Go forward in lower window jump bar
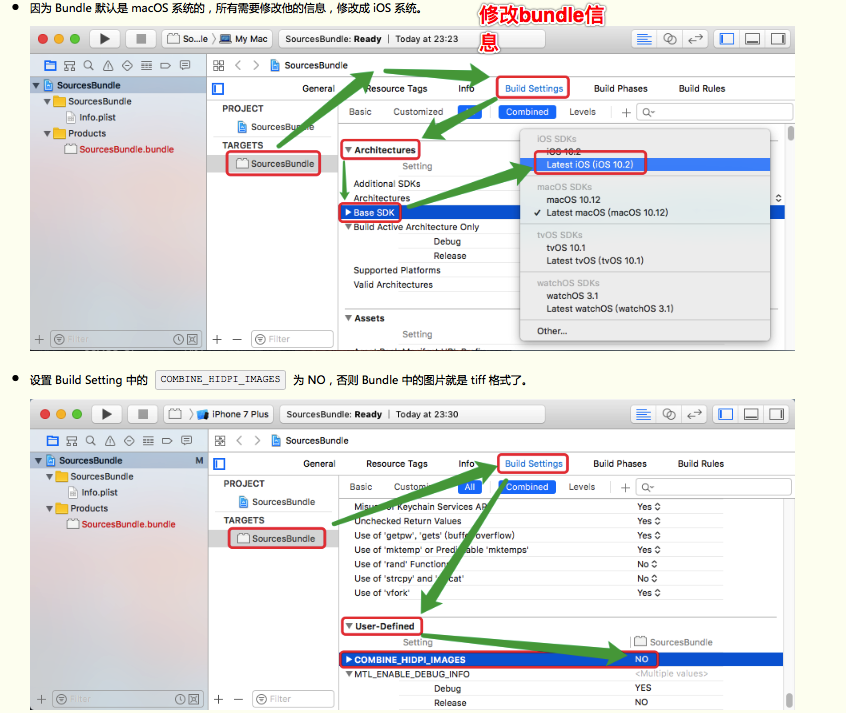Viewport: 846px width, 713px height. [257, 441]
